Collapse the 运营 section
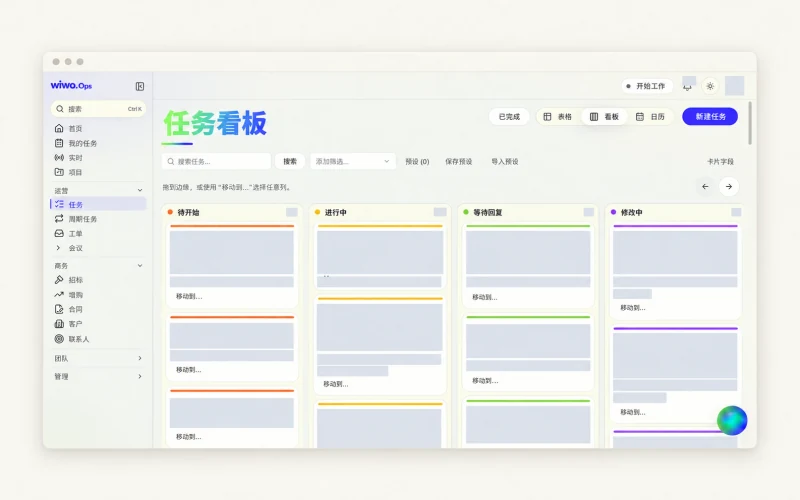This screenshot has width=800, height=500. (140, 190)
